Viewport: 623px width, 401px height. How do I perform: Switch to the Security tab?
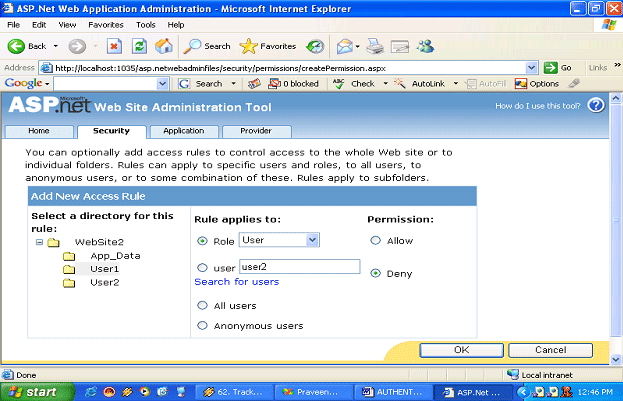112,131
